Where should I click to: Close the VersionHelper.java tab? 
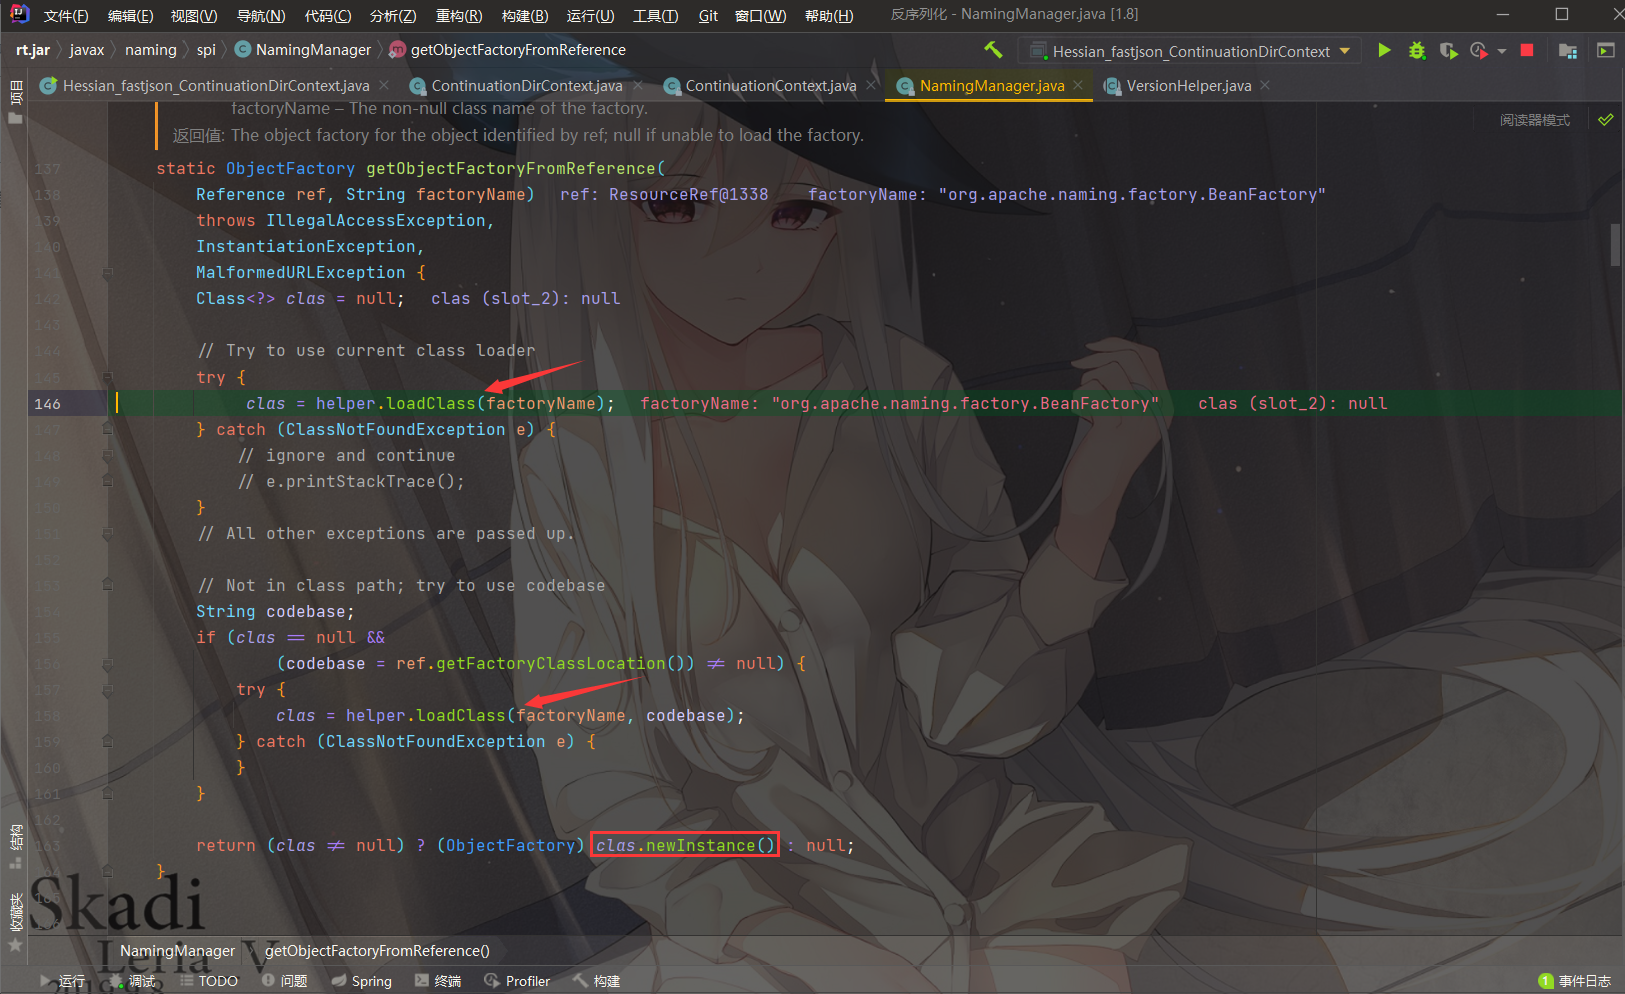[x=1265, y=86]
